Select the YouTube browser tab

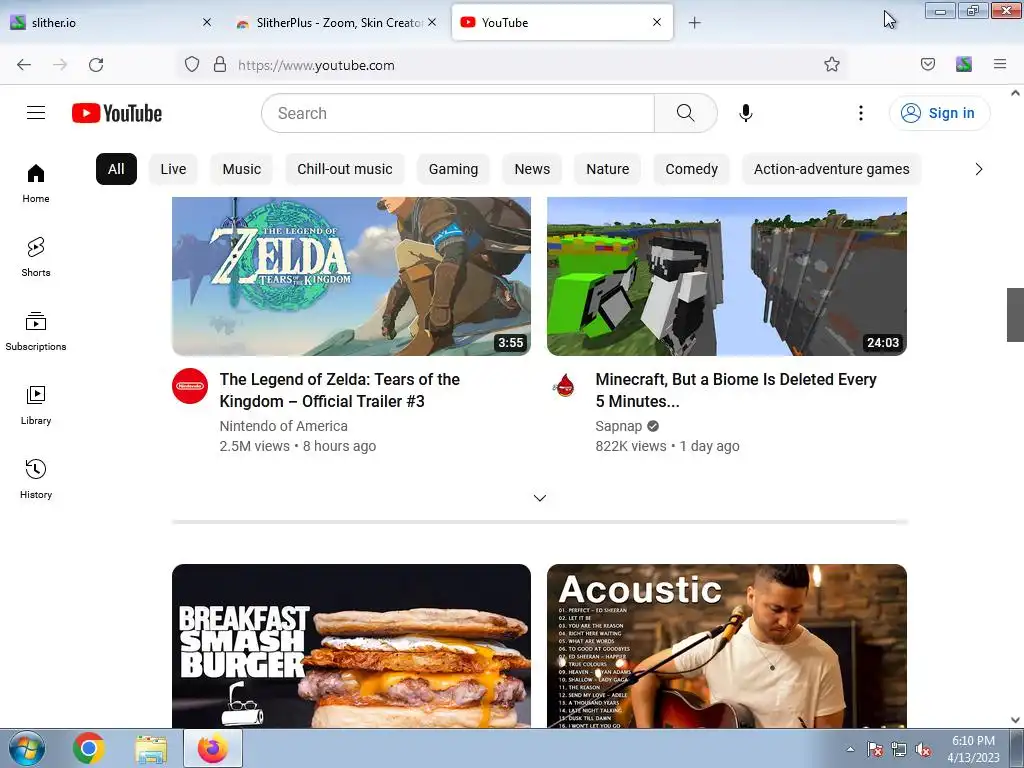(562, 22)
